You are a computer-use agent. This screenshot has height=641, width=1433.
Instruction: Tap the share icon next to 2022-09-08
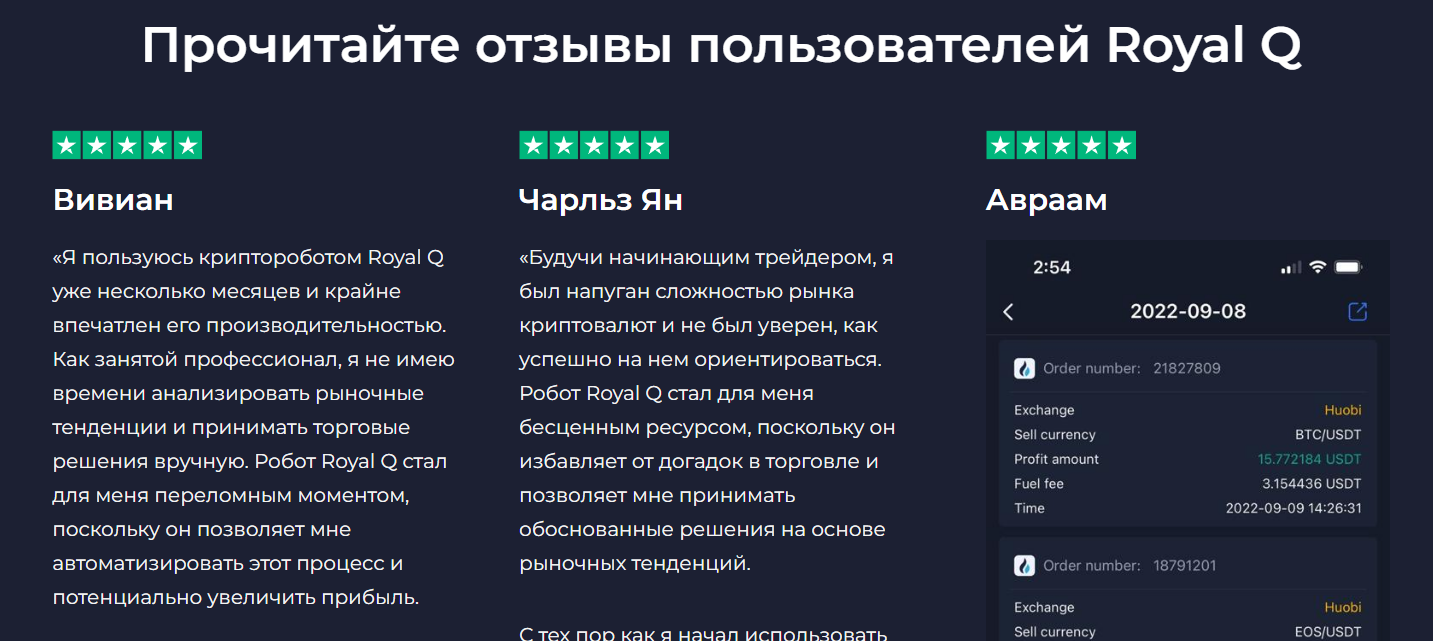point(1357,312)
